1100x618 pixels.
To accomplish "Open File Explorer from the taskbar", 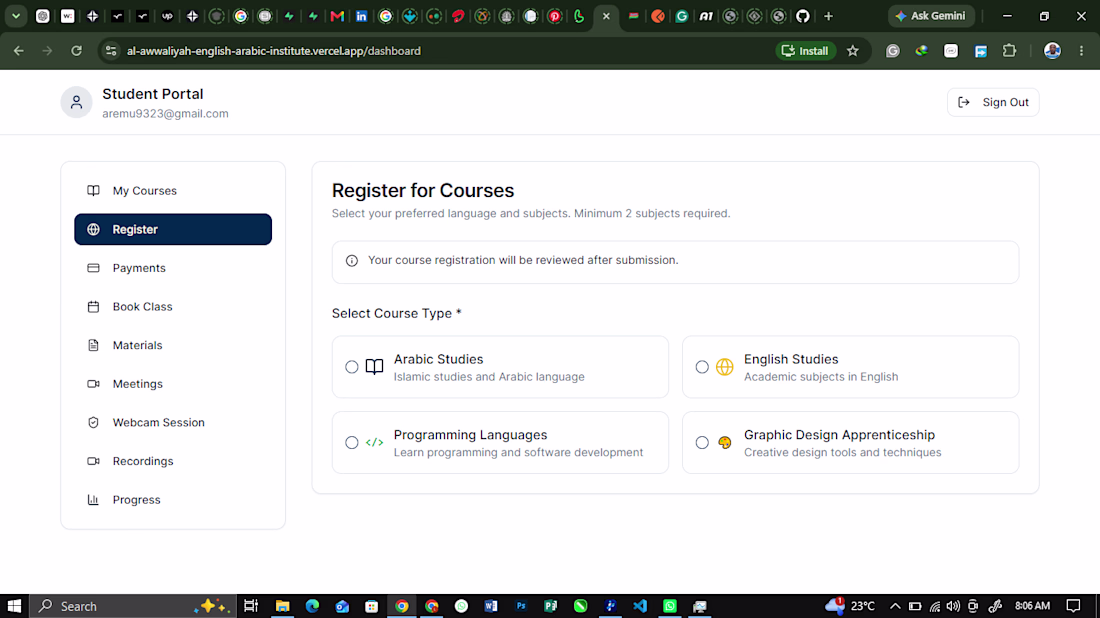I will pos(283,606).
